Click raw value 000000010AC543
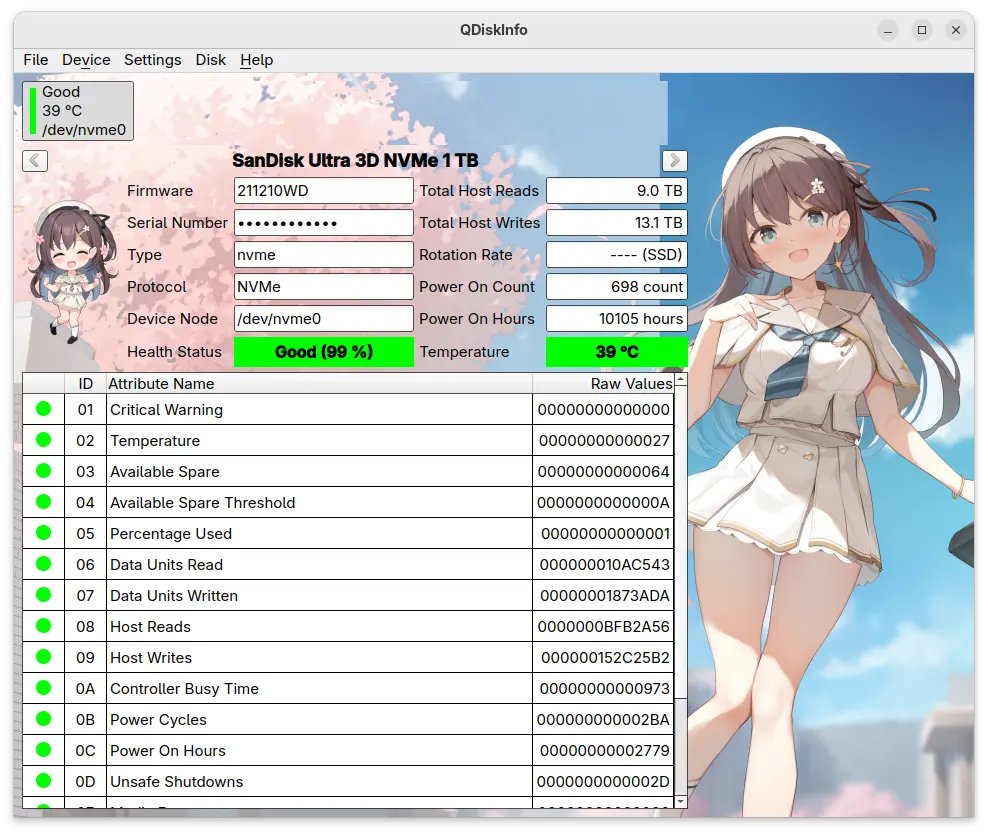Screen dimensions: 988x834 pos(603,564)
